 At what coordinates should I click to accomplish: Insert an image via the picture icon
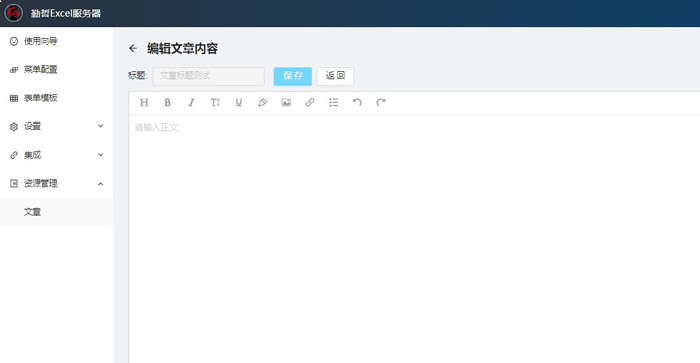point(286,103)
